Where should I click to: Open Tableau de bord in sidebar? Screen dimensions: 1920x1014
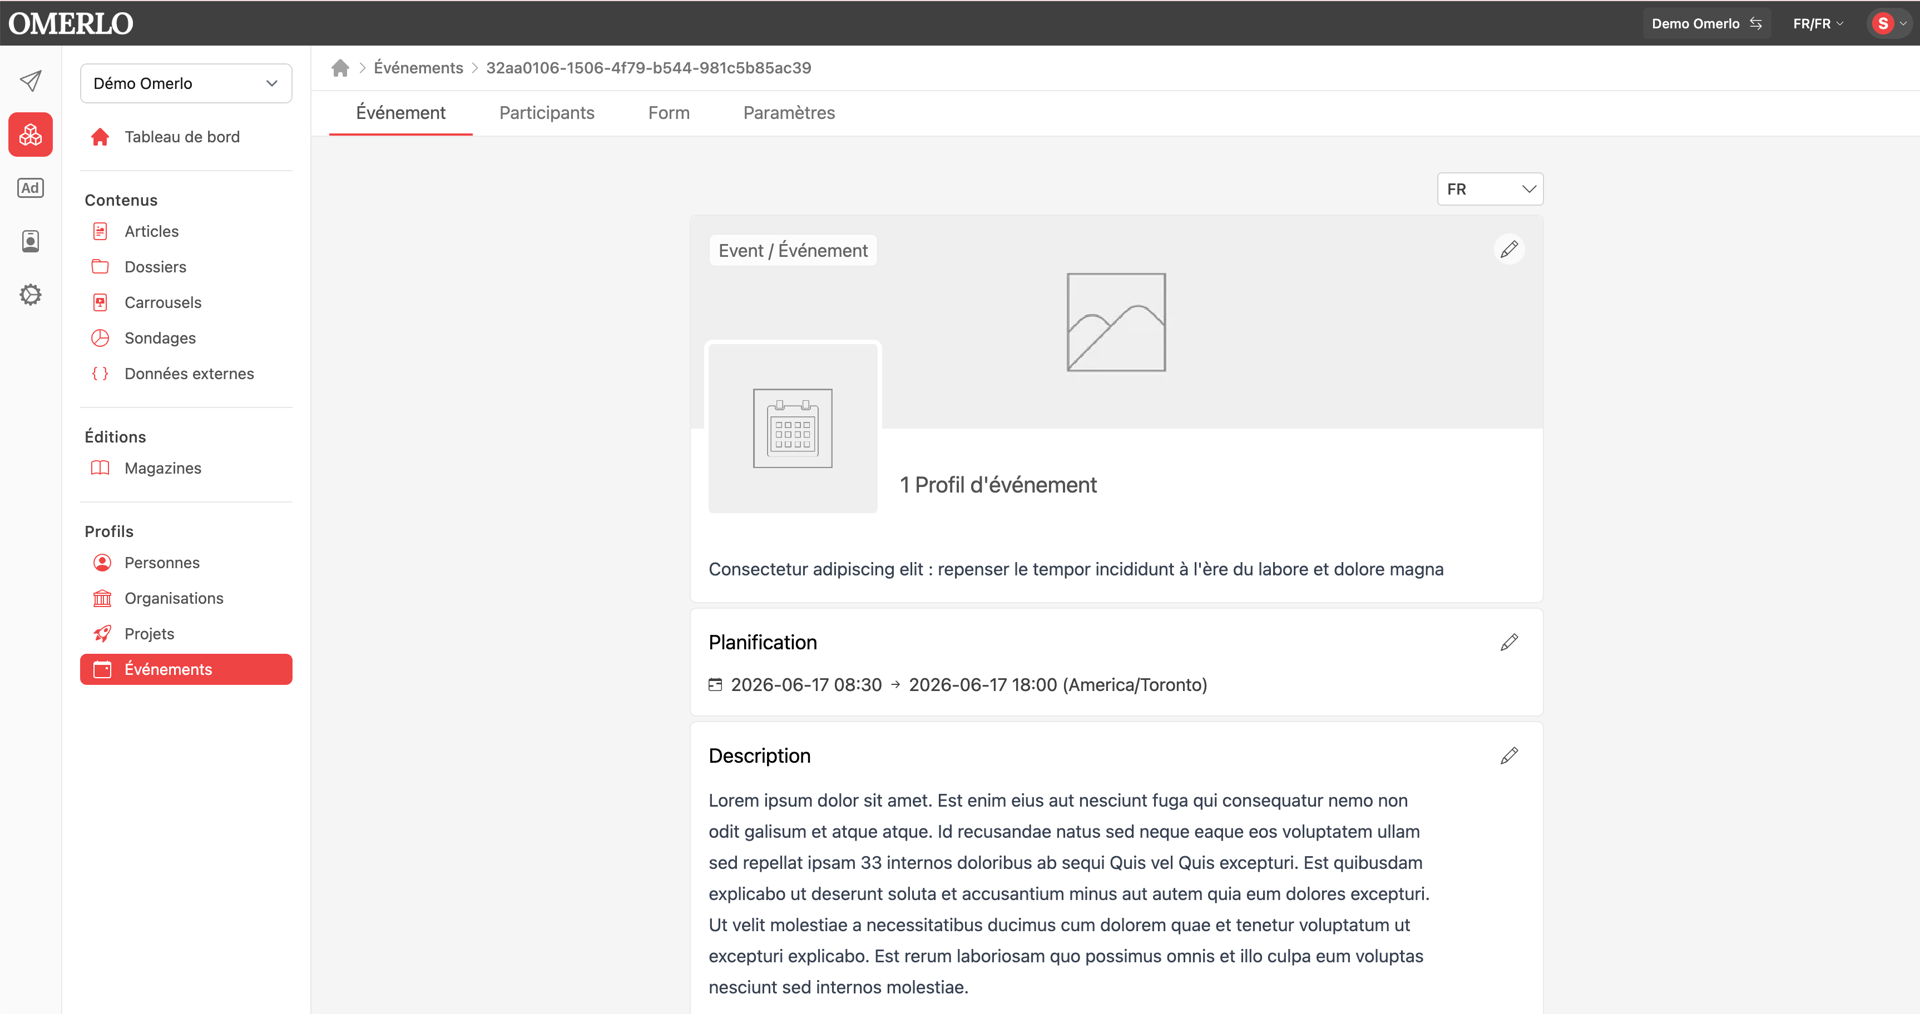click(x=186, y=137)
